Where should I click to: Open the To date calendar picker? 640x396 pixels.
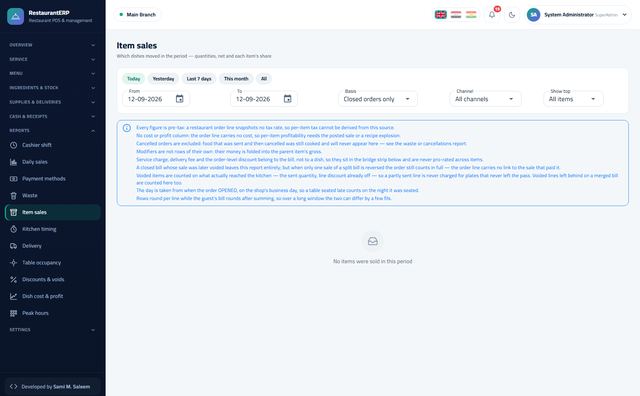tap(288, 99)
